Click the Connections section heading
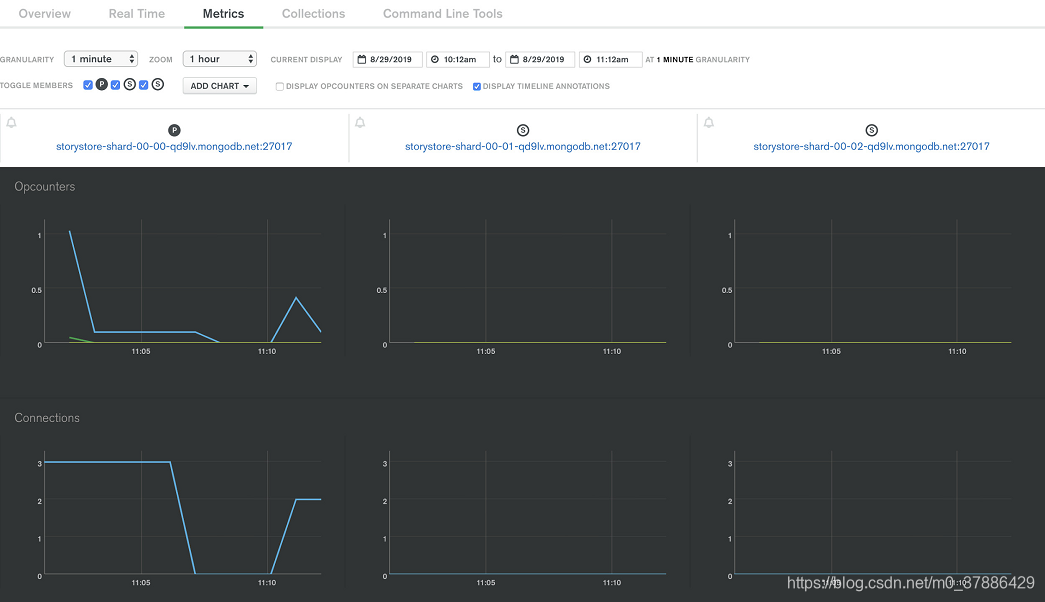 [x=47, y=418]
